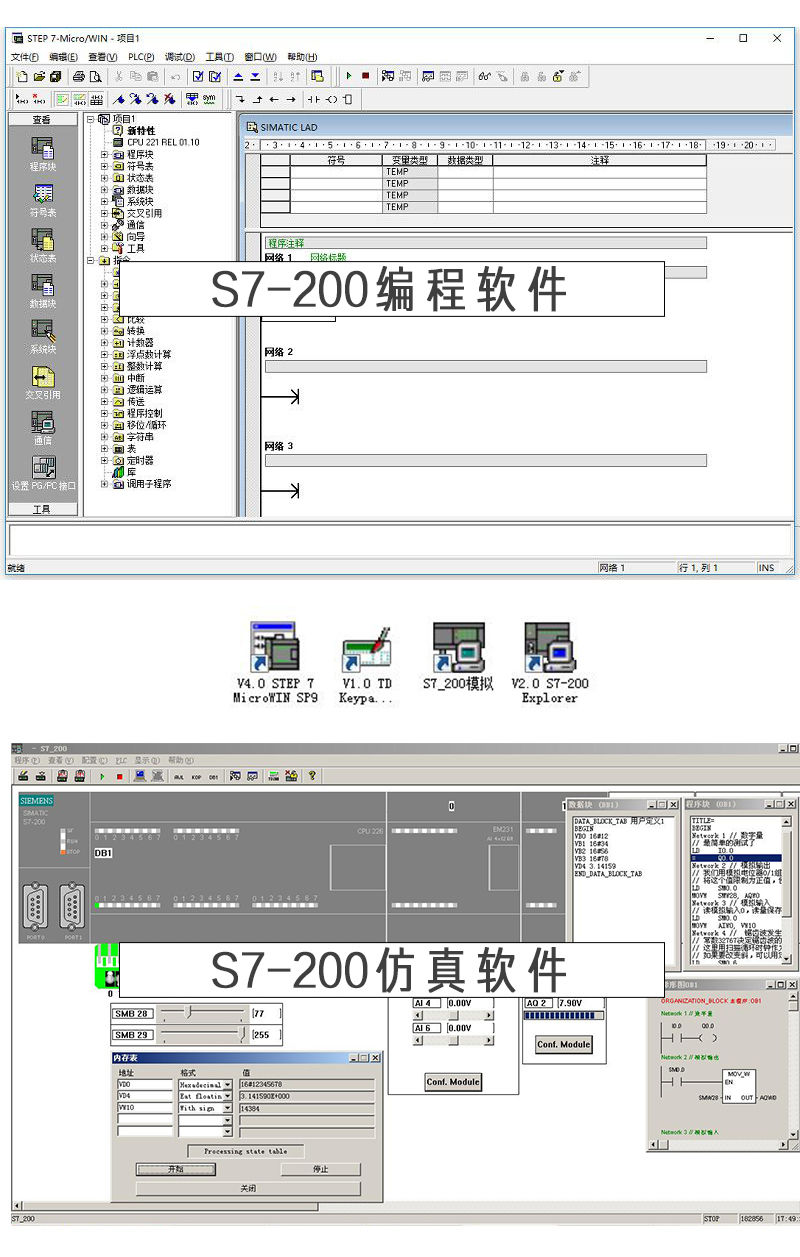This screenshot has height=1257, width=800.
Task: Open the 编辑(E) menu
Action: (x=64, y=57)
